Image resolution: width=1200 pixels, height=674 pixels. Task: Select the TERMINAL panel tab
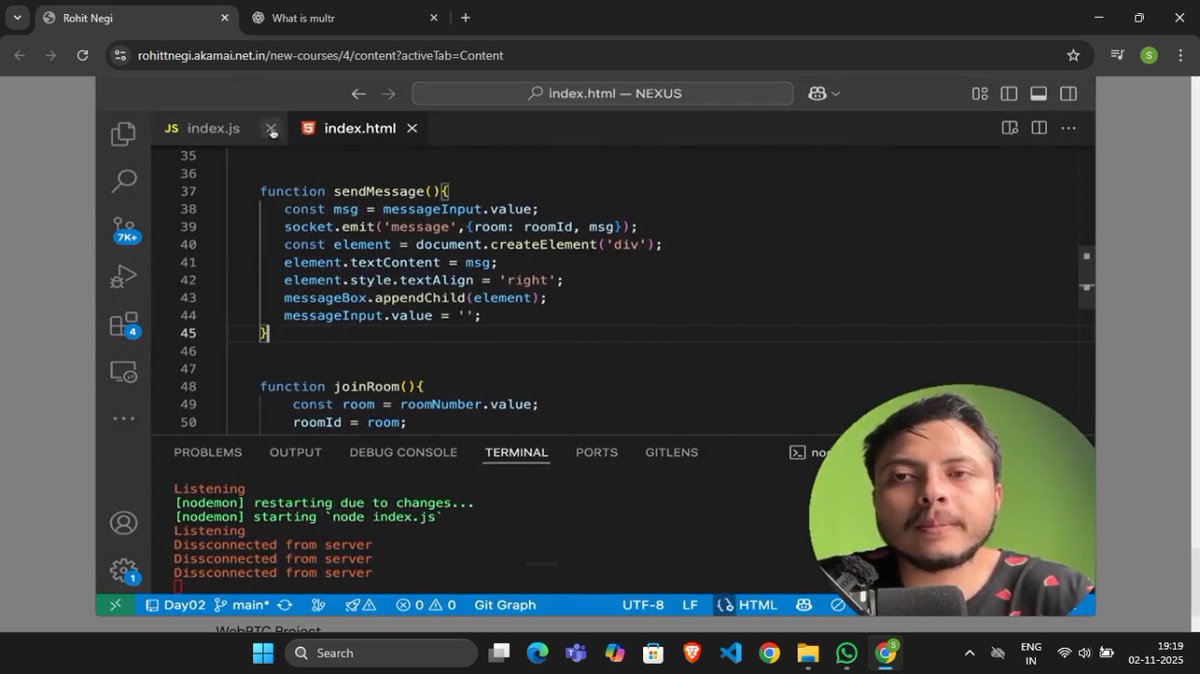pos(516,452)
